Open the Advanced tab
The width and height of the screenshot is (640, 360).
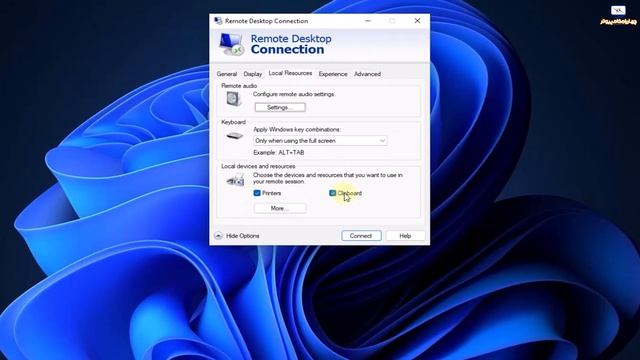click(367, 74)
